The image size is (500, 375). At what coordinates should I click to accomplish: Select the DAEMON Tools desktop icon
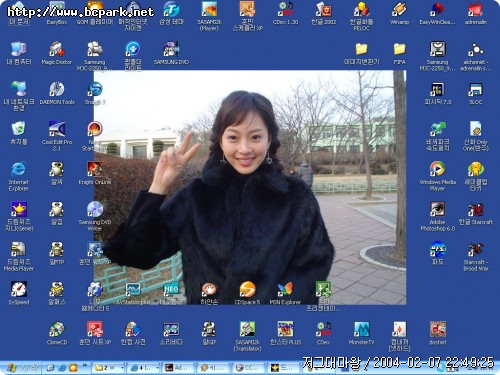click(x=57, y=93)
